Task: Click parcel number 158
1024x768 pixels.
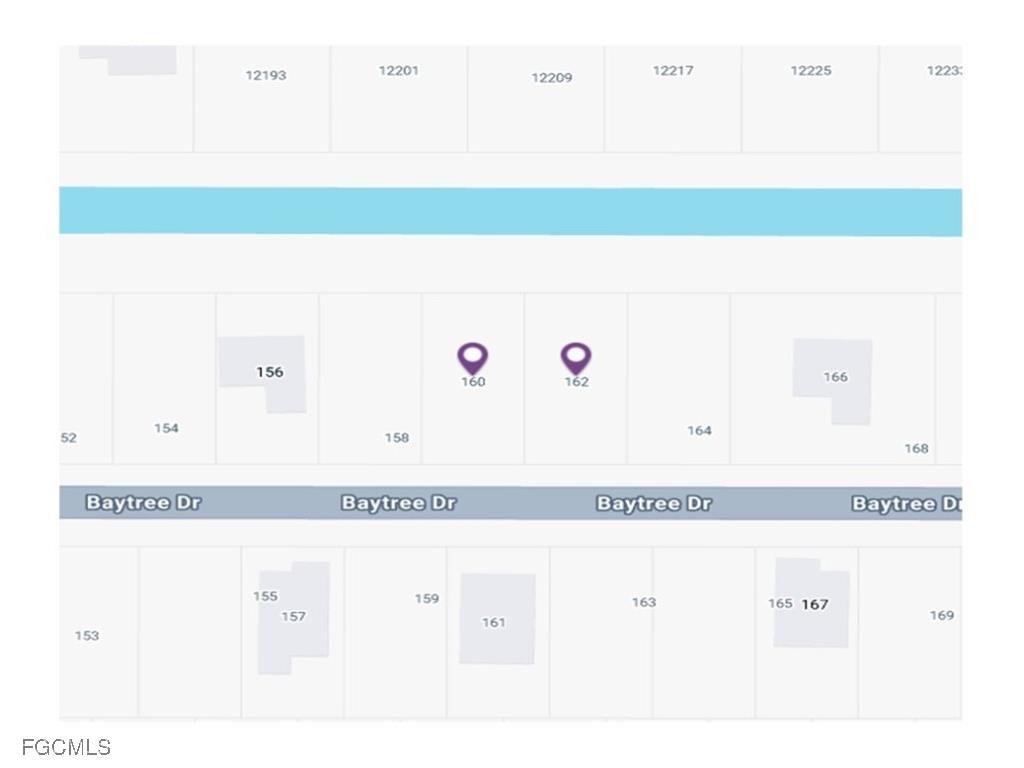Action: coord(397,438)
